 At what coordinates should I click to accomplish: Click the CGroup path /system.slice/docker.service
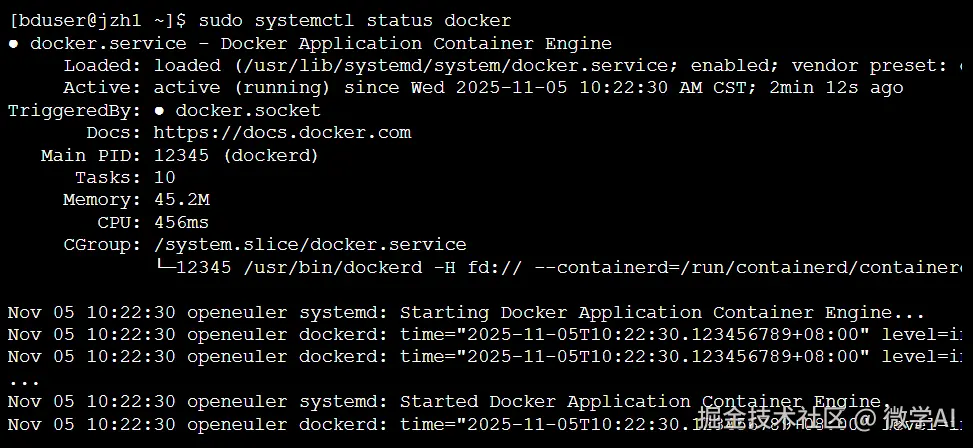point(310,244)
